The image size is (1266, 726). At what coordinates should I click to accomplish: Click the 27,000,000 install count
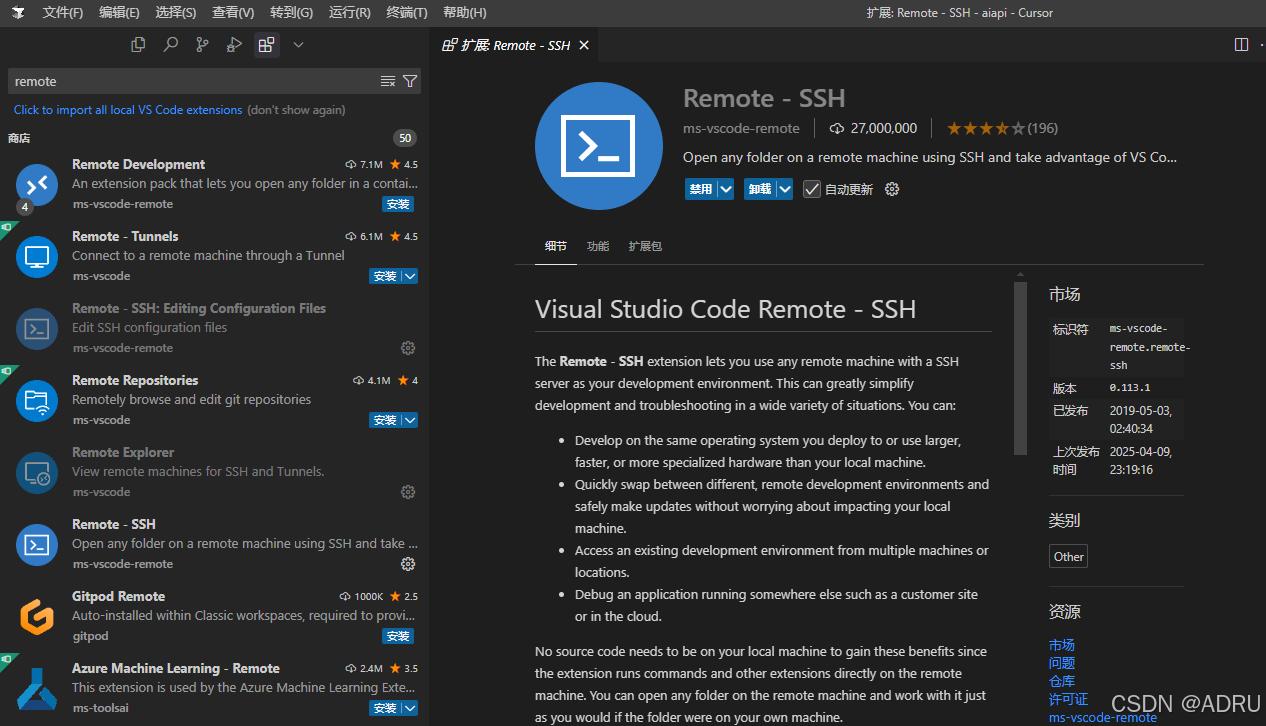pyautogui.click(x=873, y=128)
